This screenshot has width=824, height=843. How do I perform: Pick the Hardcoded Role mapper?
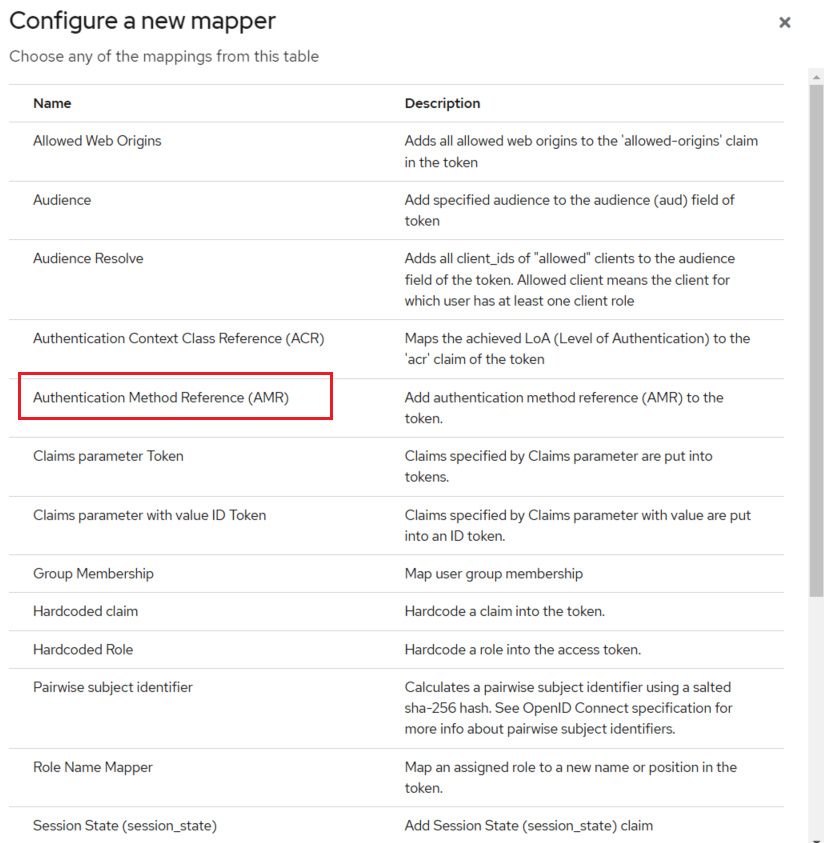[83, 650]
